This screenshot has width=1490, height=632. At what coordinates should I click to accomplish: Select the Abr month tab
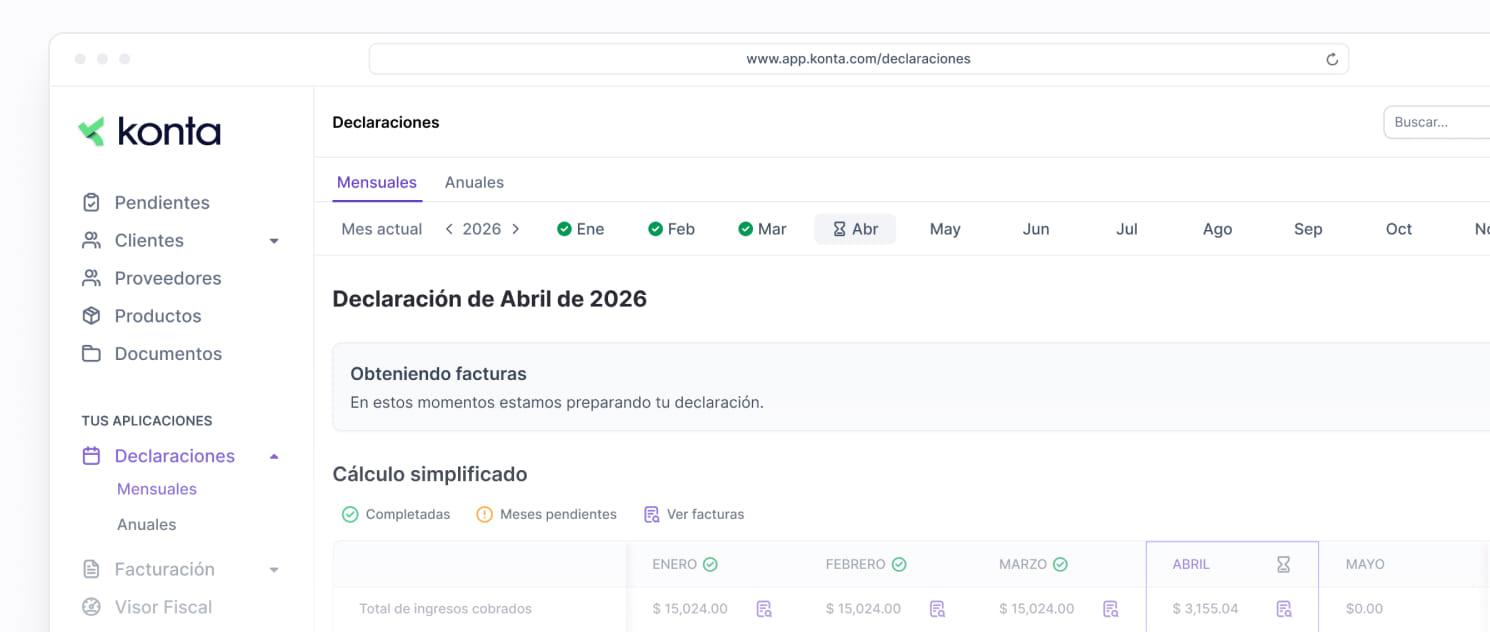[855, 229]
